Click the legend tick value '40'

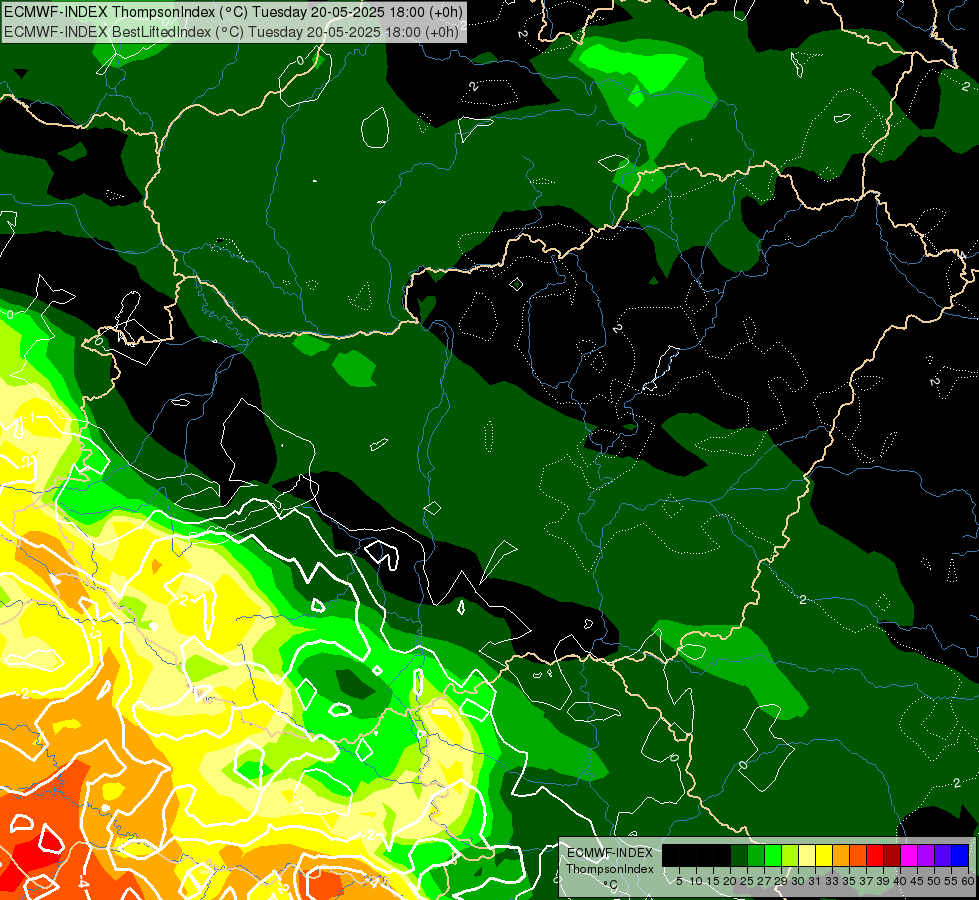tap(900, 881)
